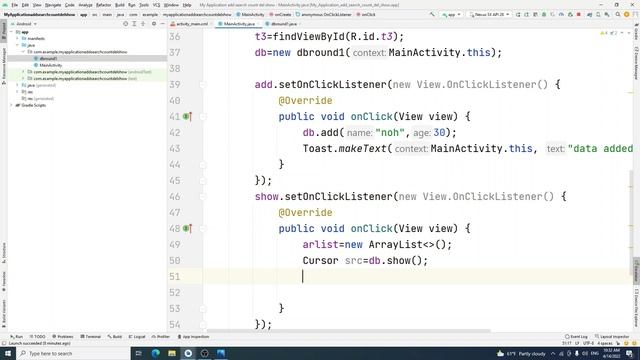Expand the Gradle Scripts tree node

tap(12, 105)
